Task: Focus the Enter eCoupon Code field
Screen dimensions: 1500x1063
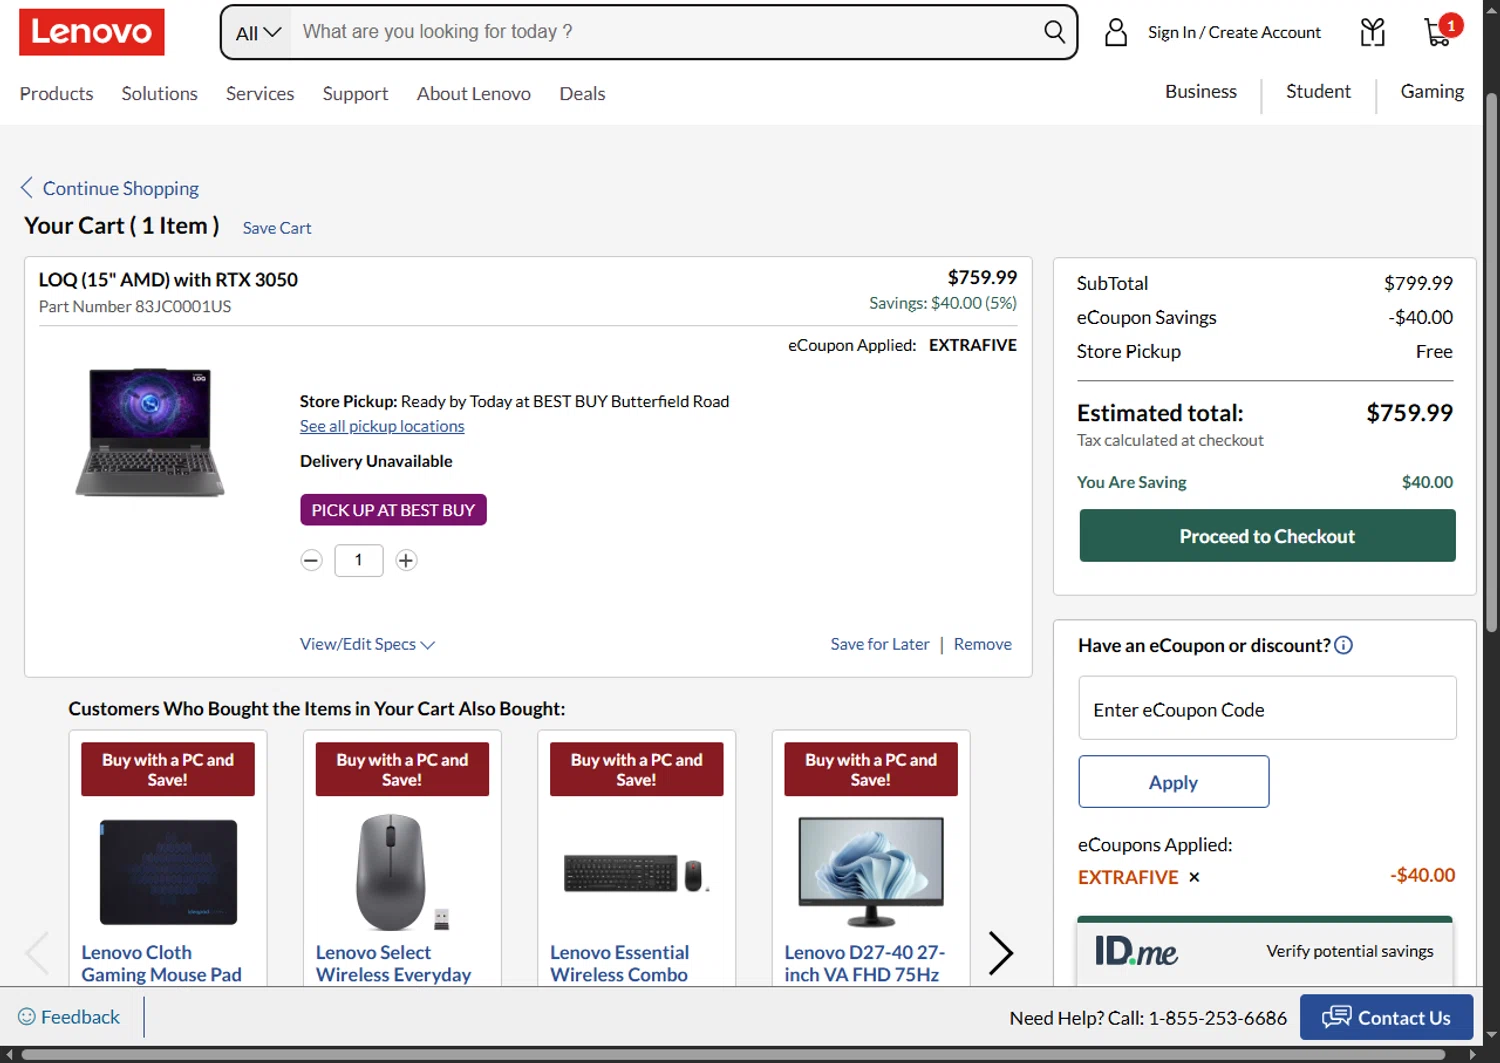Action: pyautogui.click(x=1267, y=708)
